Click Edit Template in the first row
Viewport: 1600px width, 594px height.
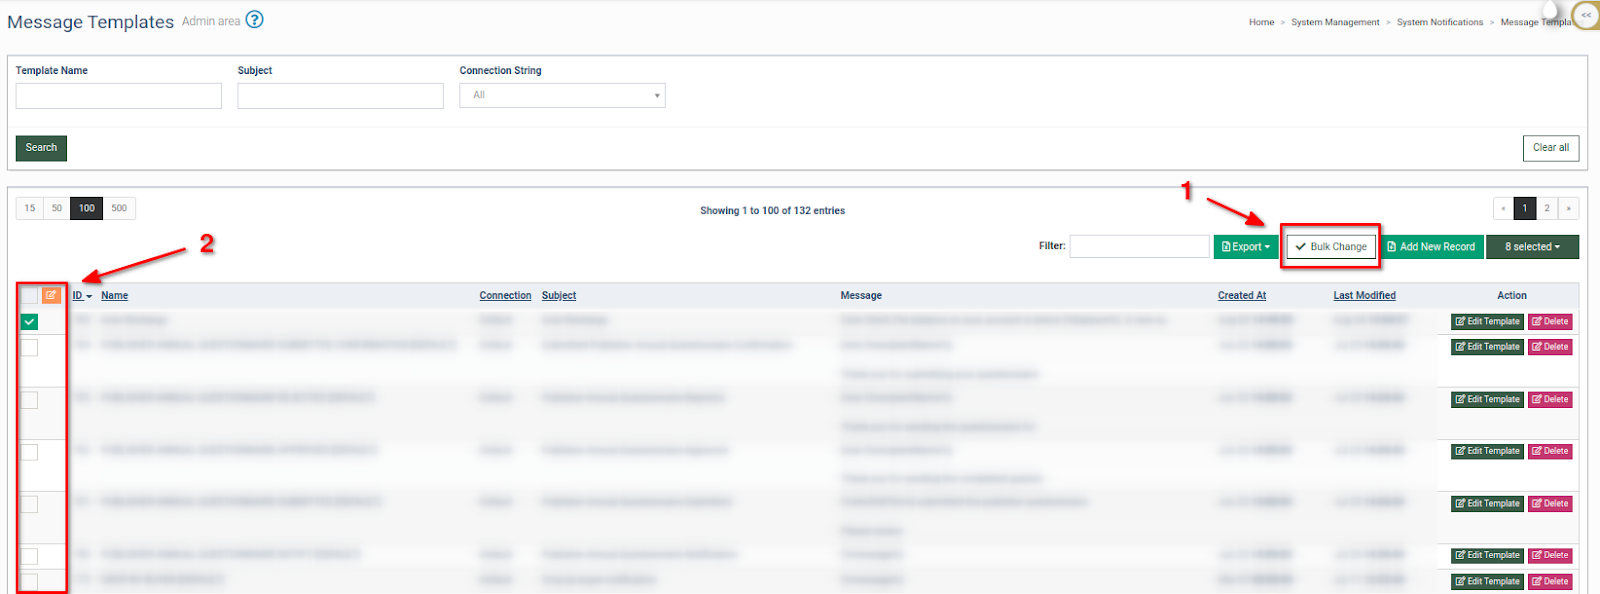[1487, 322]
